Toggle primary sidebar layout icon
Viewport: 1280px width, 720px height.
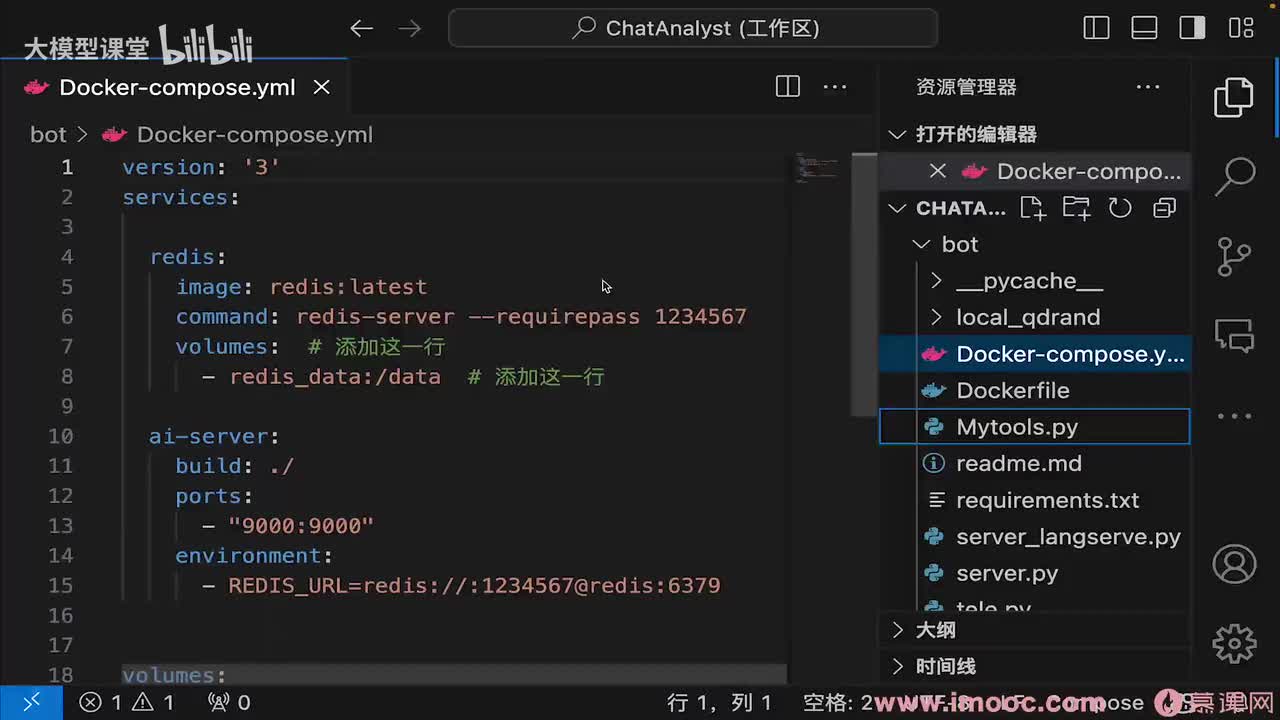pos(1097,28)
